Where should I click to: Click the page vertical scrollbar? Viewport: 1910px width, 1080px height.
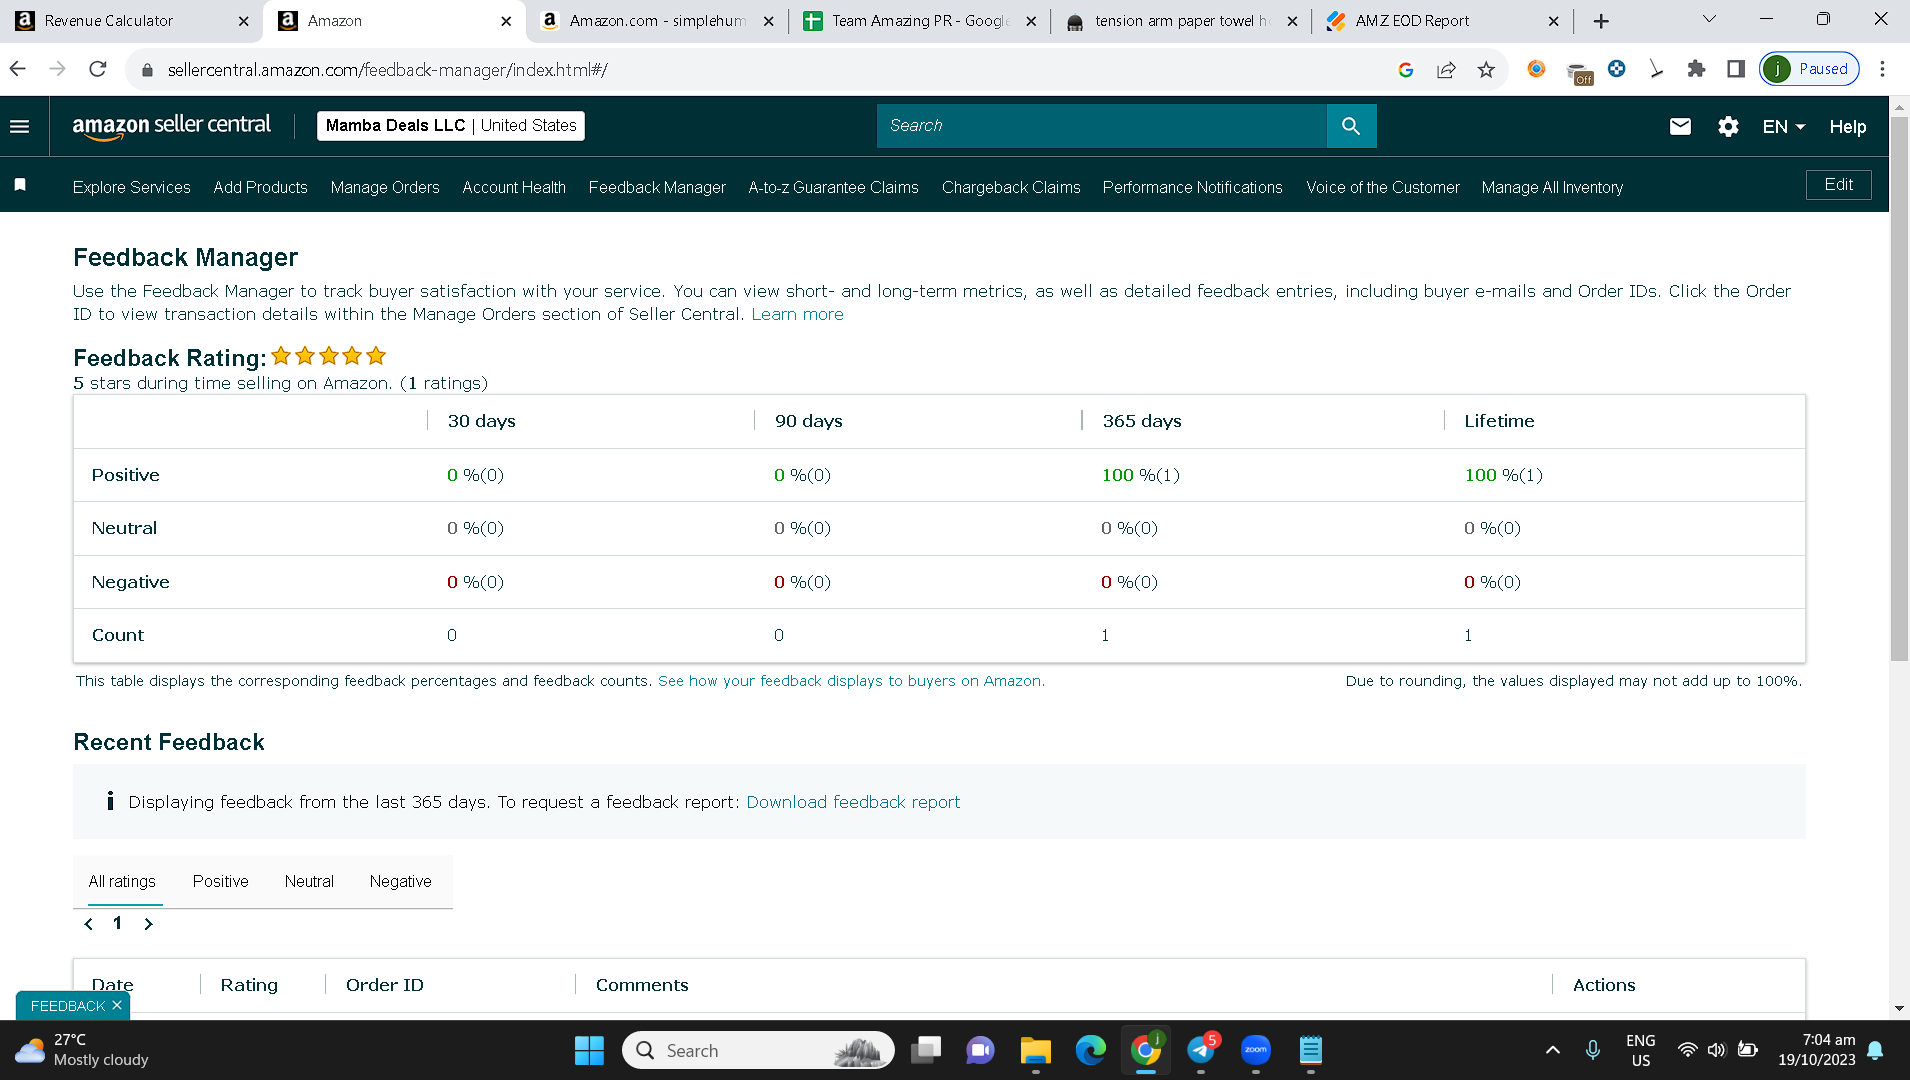(1899, 390)
